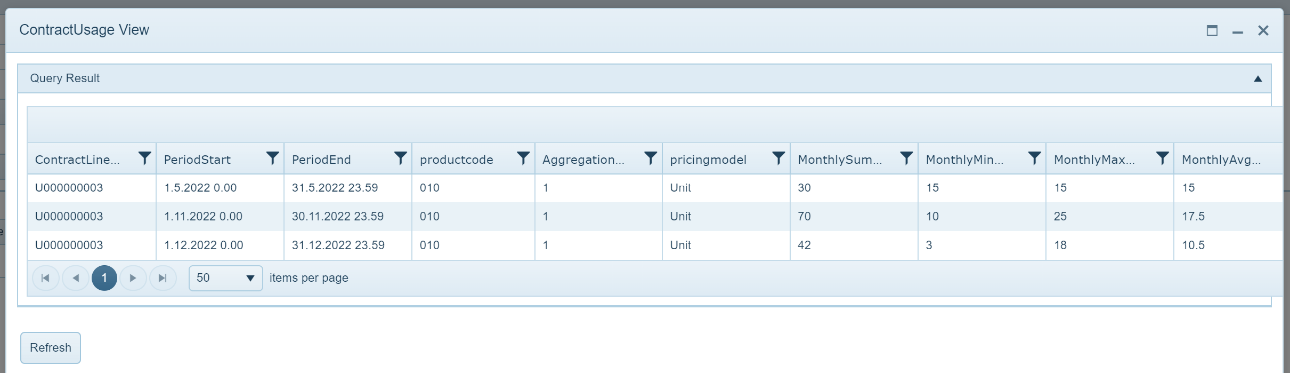Go to the last page
The height and width of the screenshot is (373, 1290).
tap(163, 278)
